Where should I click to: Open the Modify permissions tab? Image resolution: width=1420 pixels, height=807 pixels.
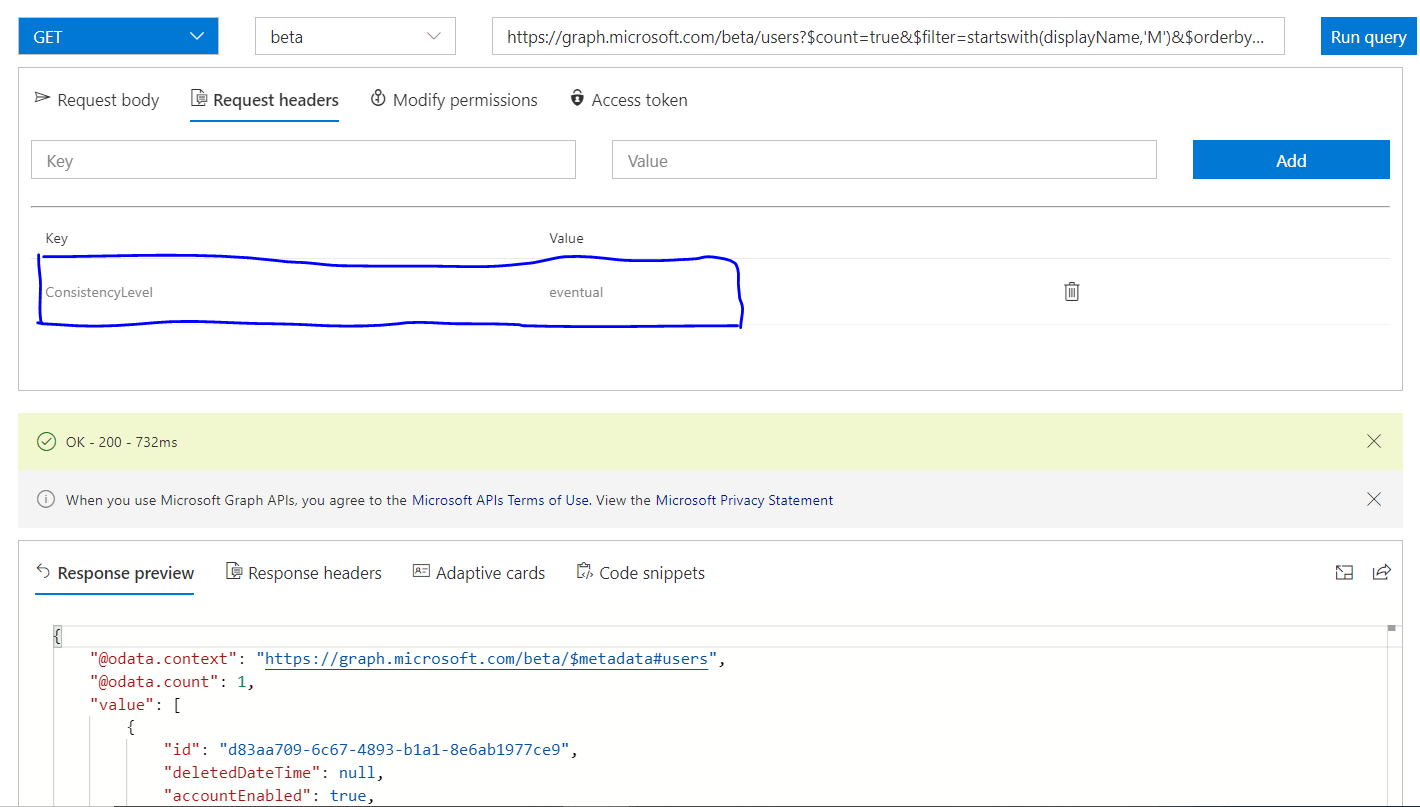454,100
